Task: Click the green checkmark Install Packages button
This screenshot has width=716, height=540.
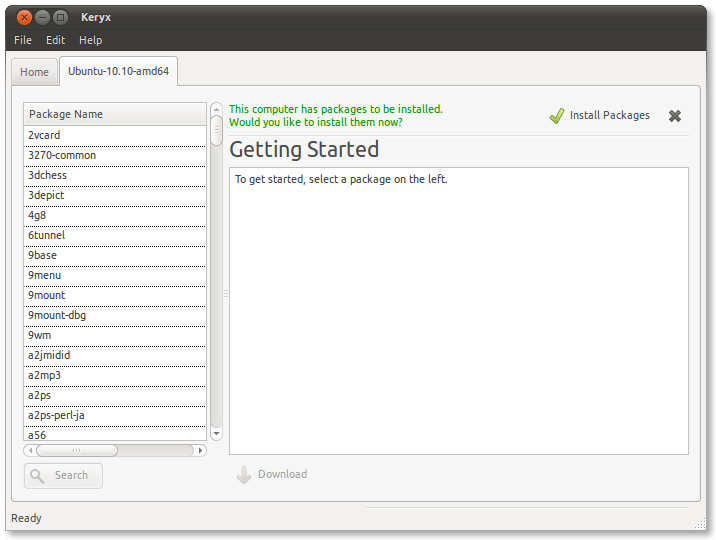Action: (x=600, y=115)
